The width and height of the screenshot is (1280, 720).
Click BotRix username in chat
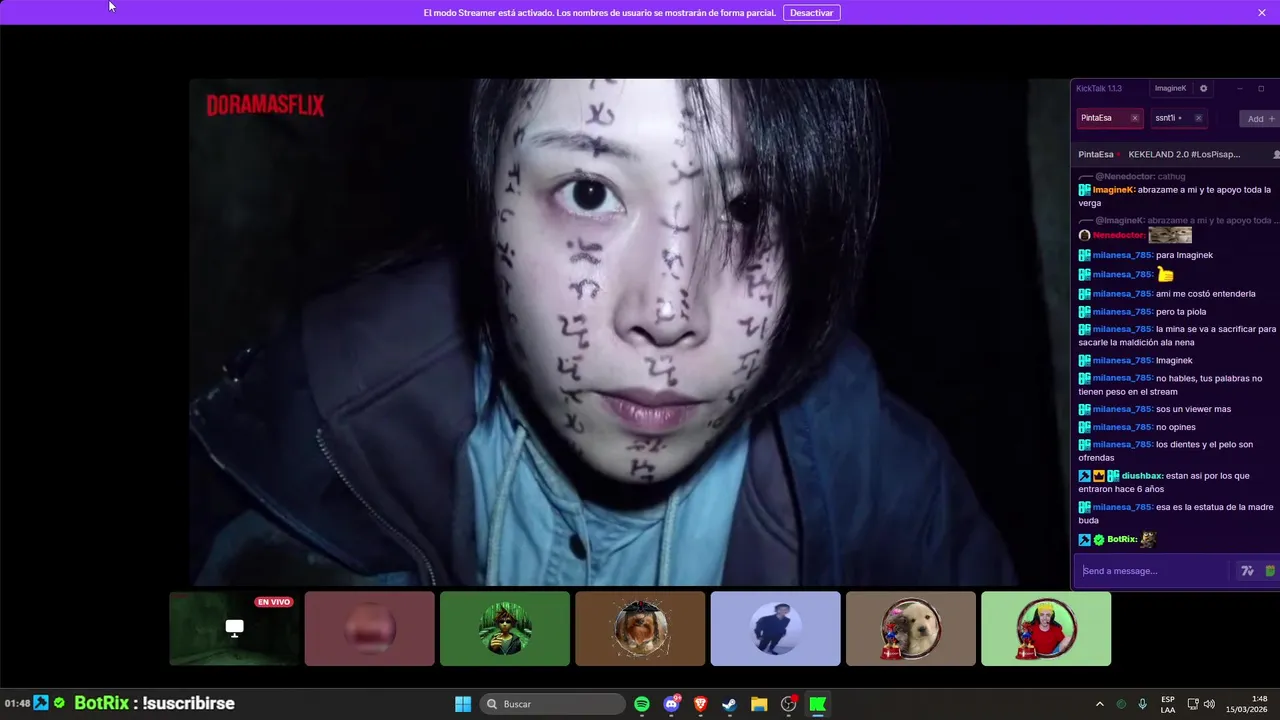[1122, 540]
